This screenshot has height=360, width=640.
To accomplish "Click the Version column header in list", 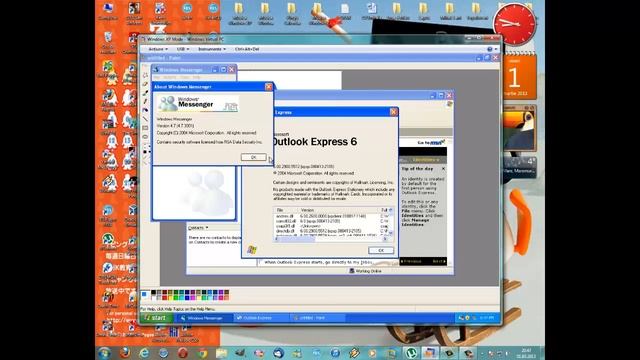I will pyautogui.click(x=339, y=210).
